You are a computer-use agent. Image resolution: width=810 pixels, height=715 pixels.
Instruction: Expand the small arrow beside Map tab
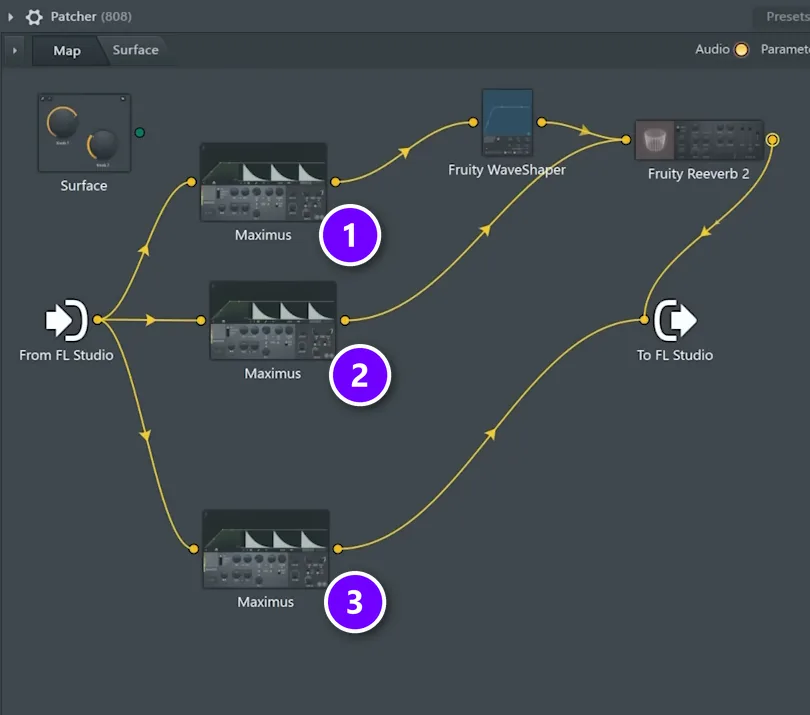tap(14, 51)
